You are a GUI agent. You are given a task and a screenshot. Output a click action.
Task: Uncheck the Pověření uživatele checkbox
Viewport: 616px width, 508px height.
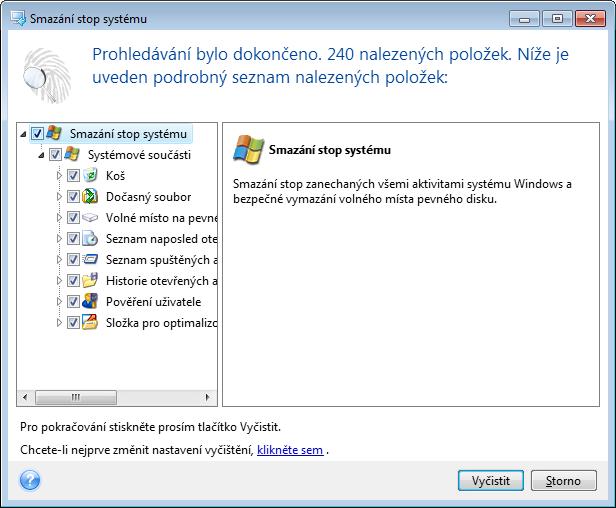click(73, 302)
